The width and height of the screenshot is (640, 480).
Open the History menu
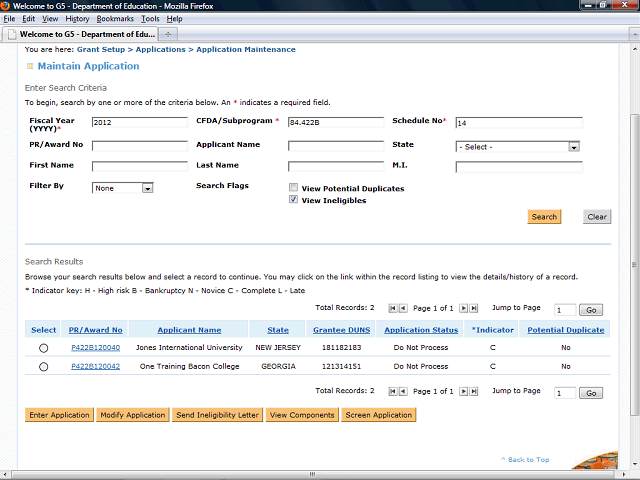(77, 19)
